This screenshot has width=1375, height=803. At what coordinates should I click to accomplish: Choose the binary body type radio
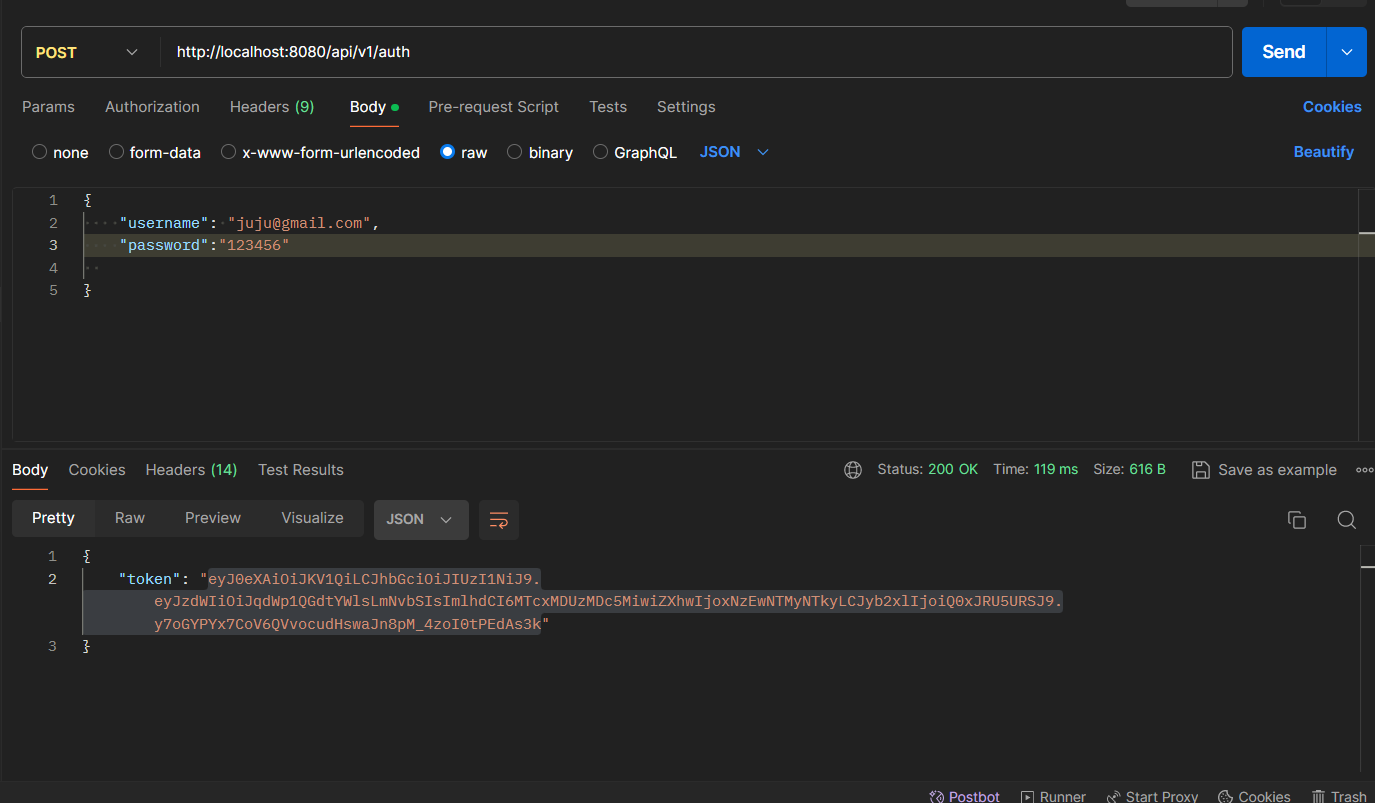[x=515, y=152]
